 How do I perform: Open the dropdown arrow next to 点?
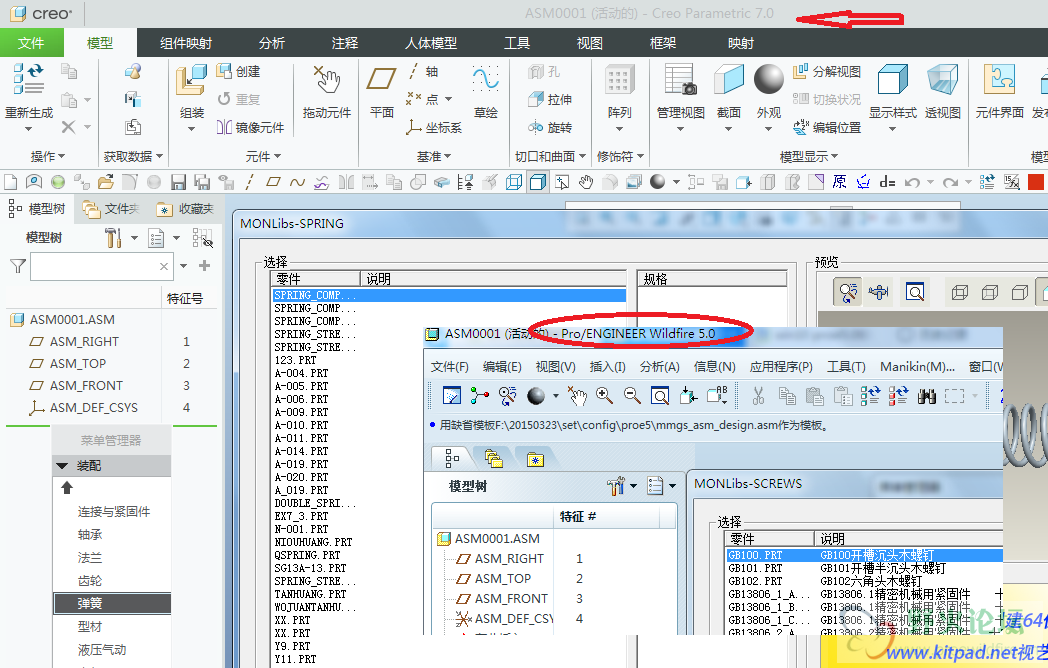click(448, 99)
